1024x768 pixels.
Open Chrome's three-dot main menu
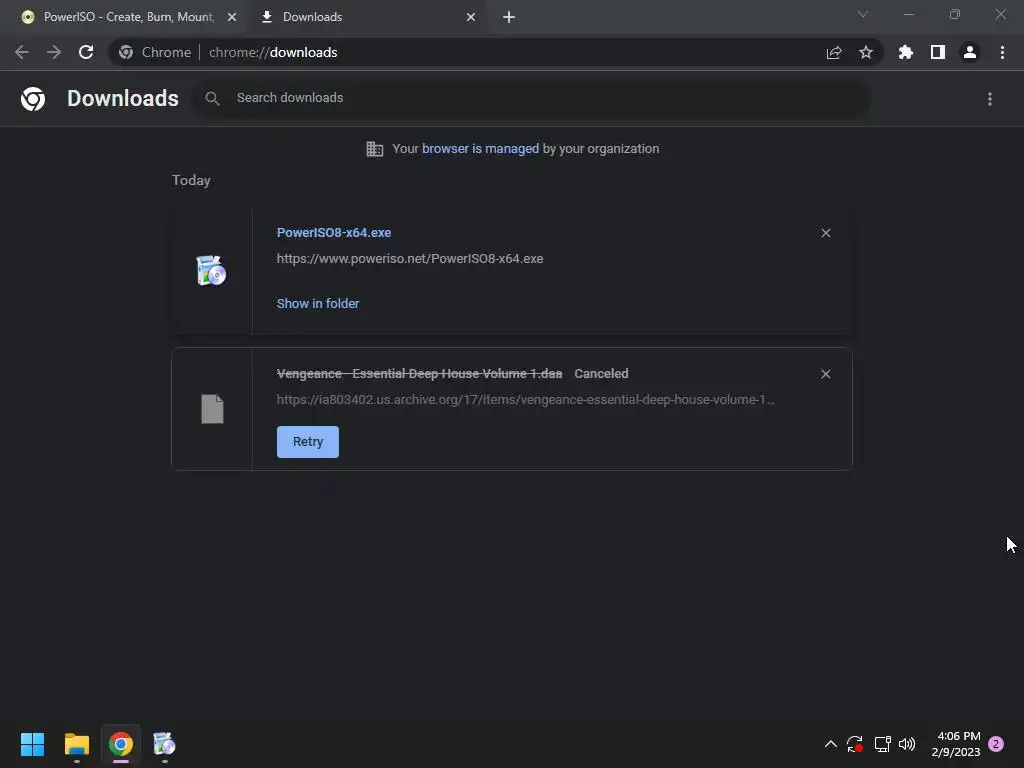pos(1002,52)
